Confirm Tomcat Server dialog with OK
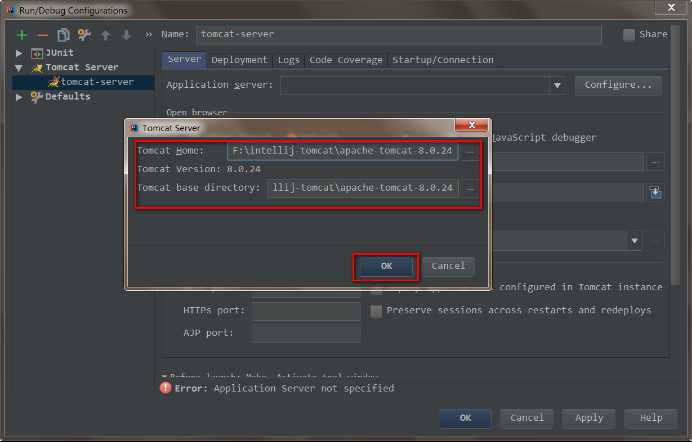The height and width of the screenshot is (442, 692). pyautogui.click(x=386, y=266)
